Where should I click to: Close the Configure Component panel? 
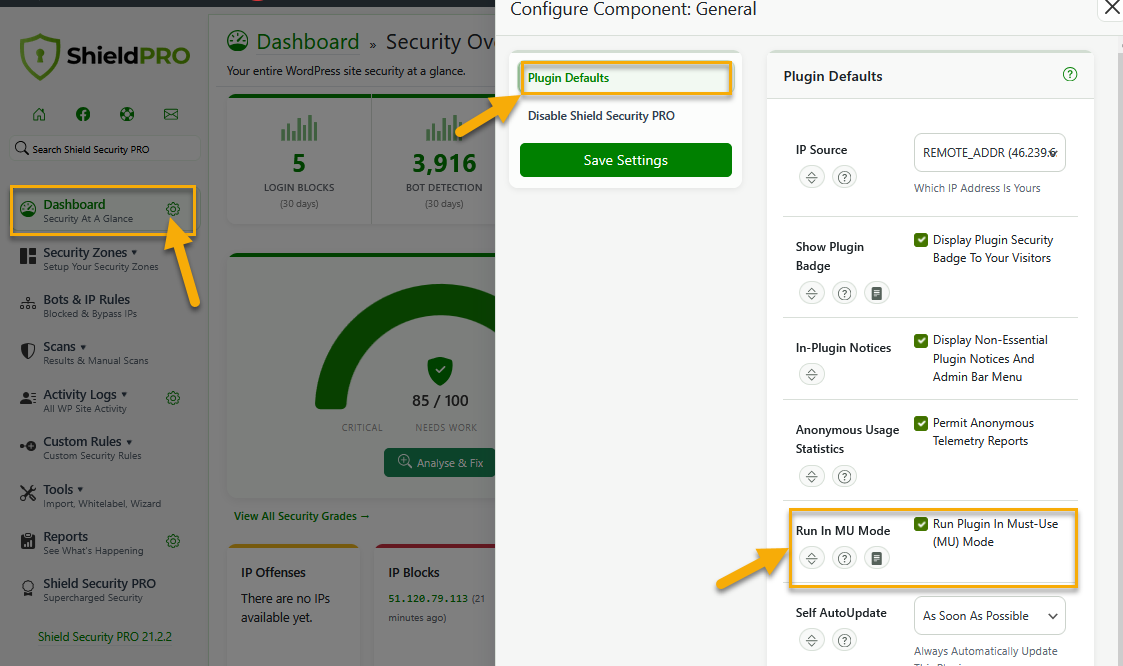(x=1112, y=8)
